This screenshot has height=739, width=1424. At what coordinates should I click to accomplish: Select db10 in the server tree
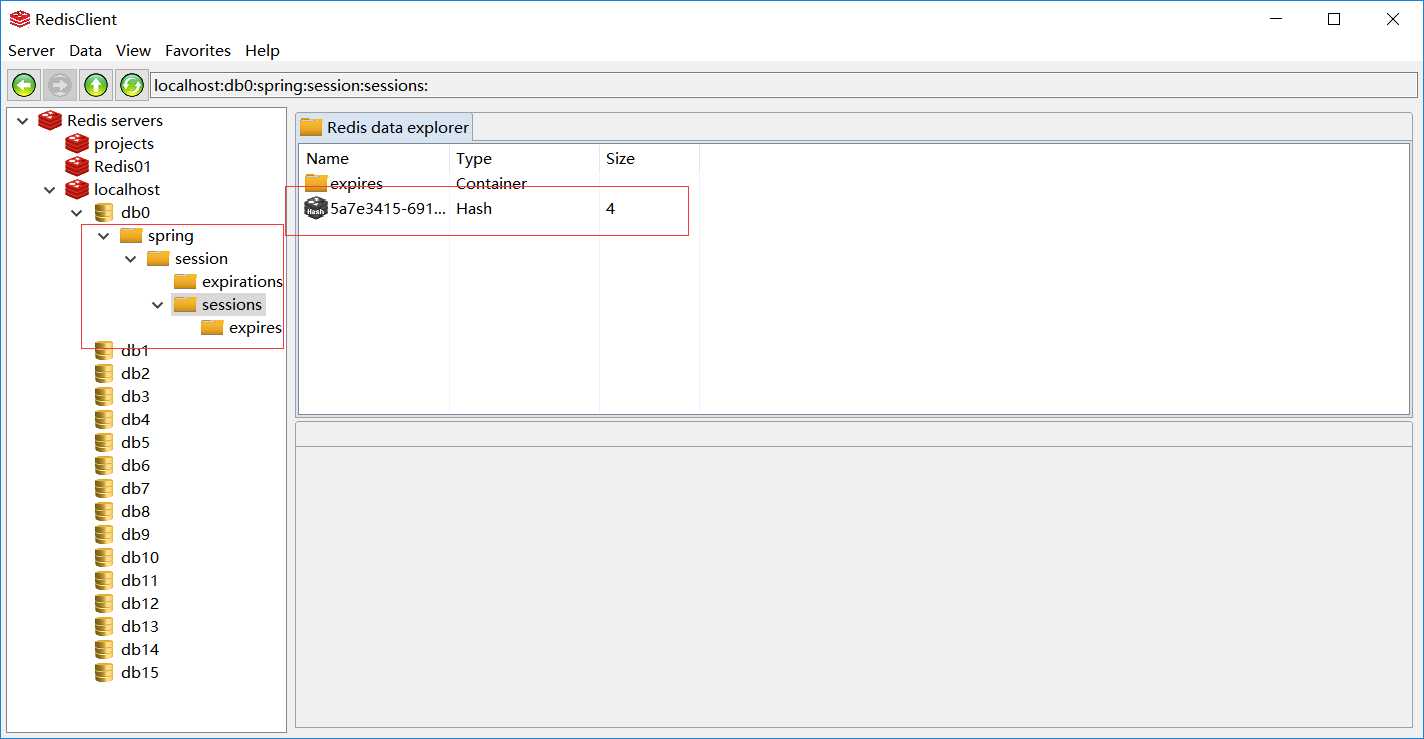(140, 557)
